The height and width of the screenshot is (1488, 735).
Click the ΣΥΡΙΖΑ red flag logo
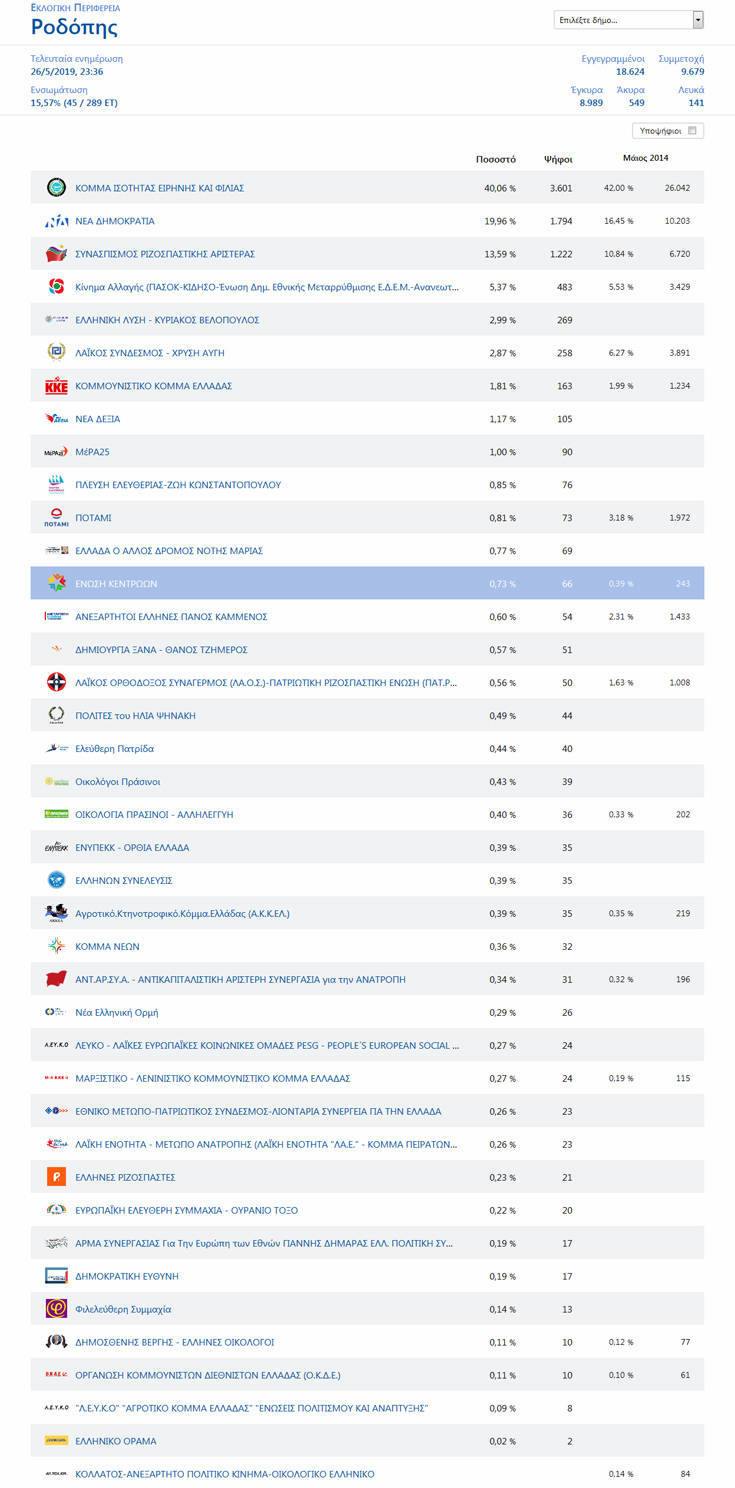56,254
